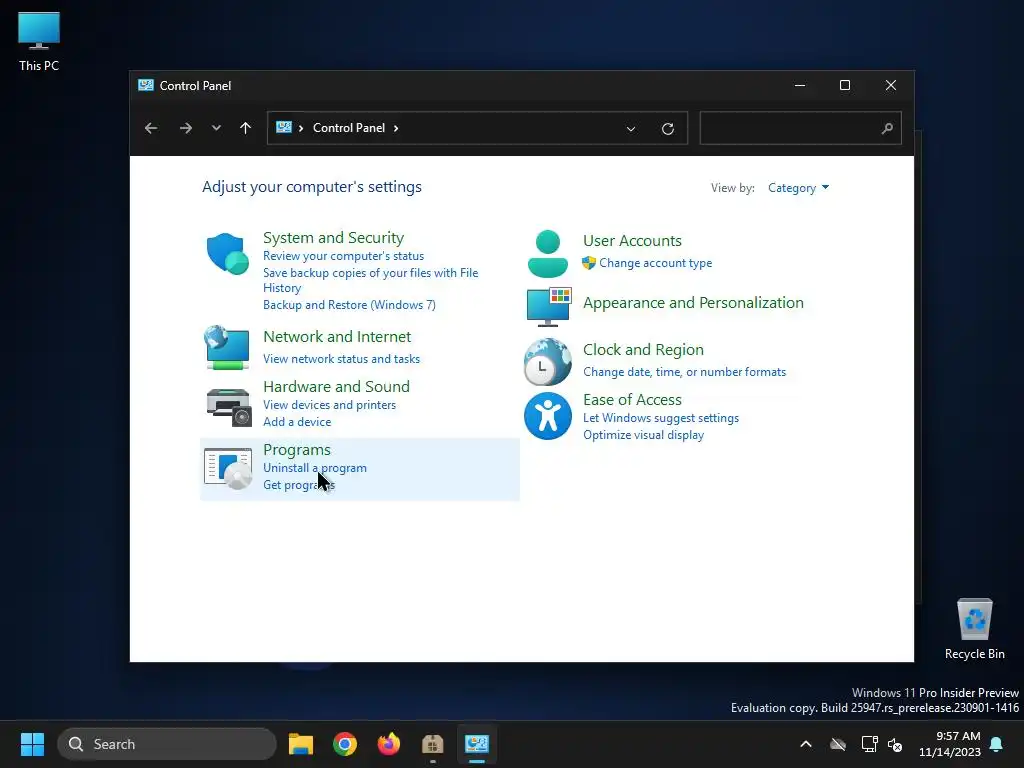Click Change account type
This screenshot has height=768, width=1024.
[656, 263]
